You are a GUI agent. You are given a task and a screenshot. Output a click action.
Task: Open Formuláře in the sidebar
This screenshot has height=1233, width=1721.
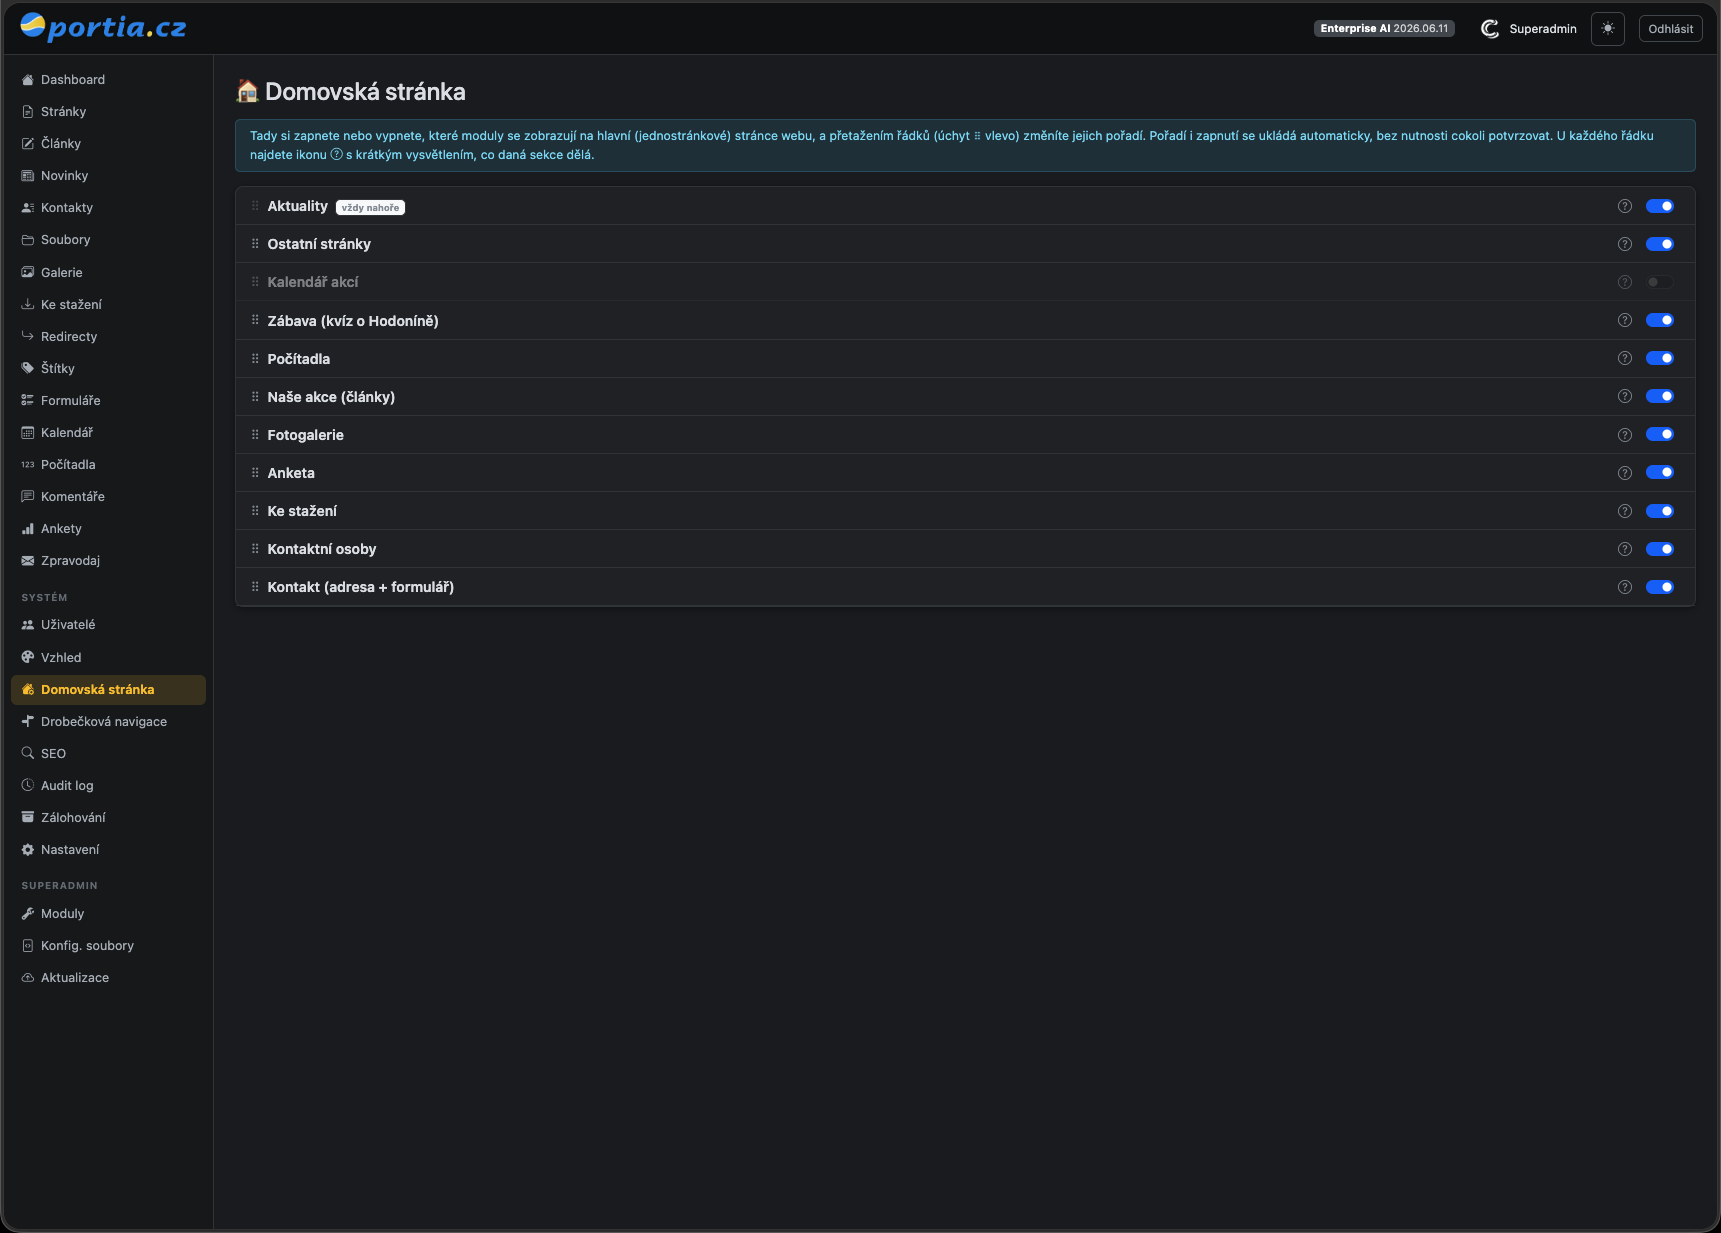[108, 400]
